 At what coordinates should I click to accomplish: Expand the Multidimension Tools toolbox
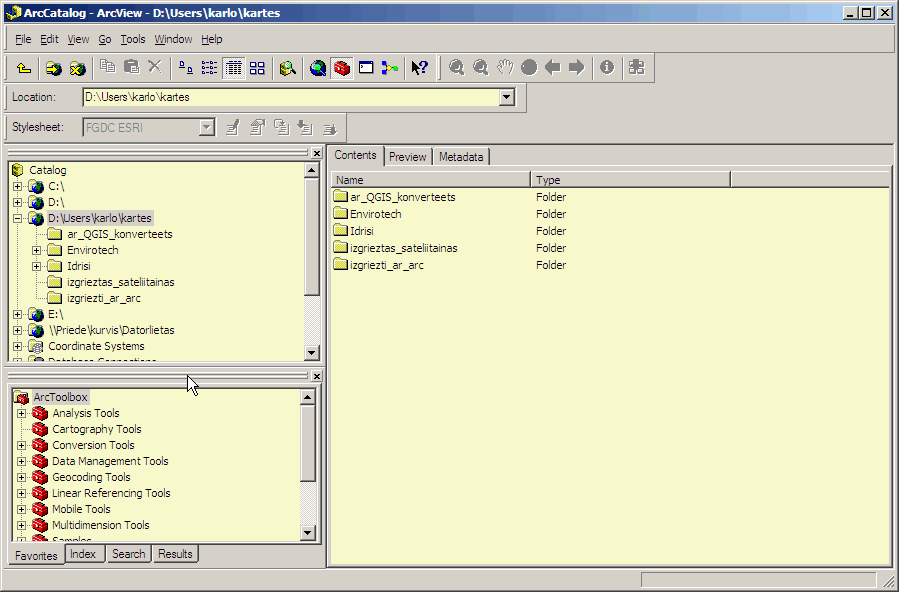pos(21,526)
